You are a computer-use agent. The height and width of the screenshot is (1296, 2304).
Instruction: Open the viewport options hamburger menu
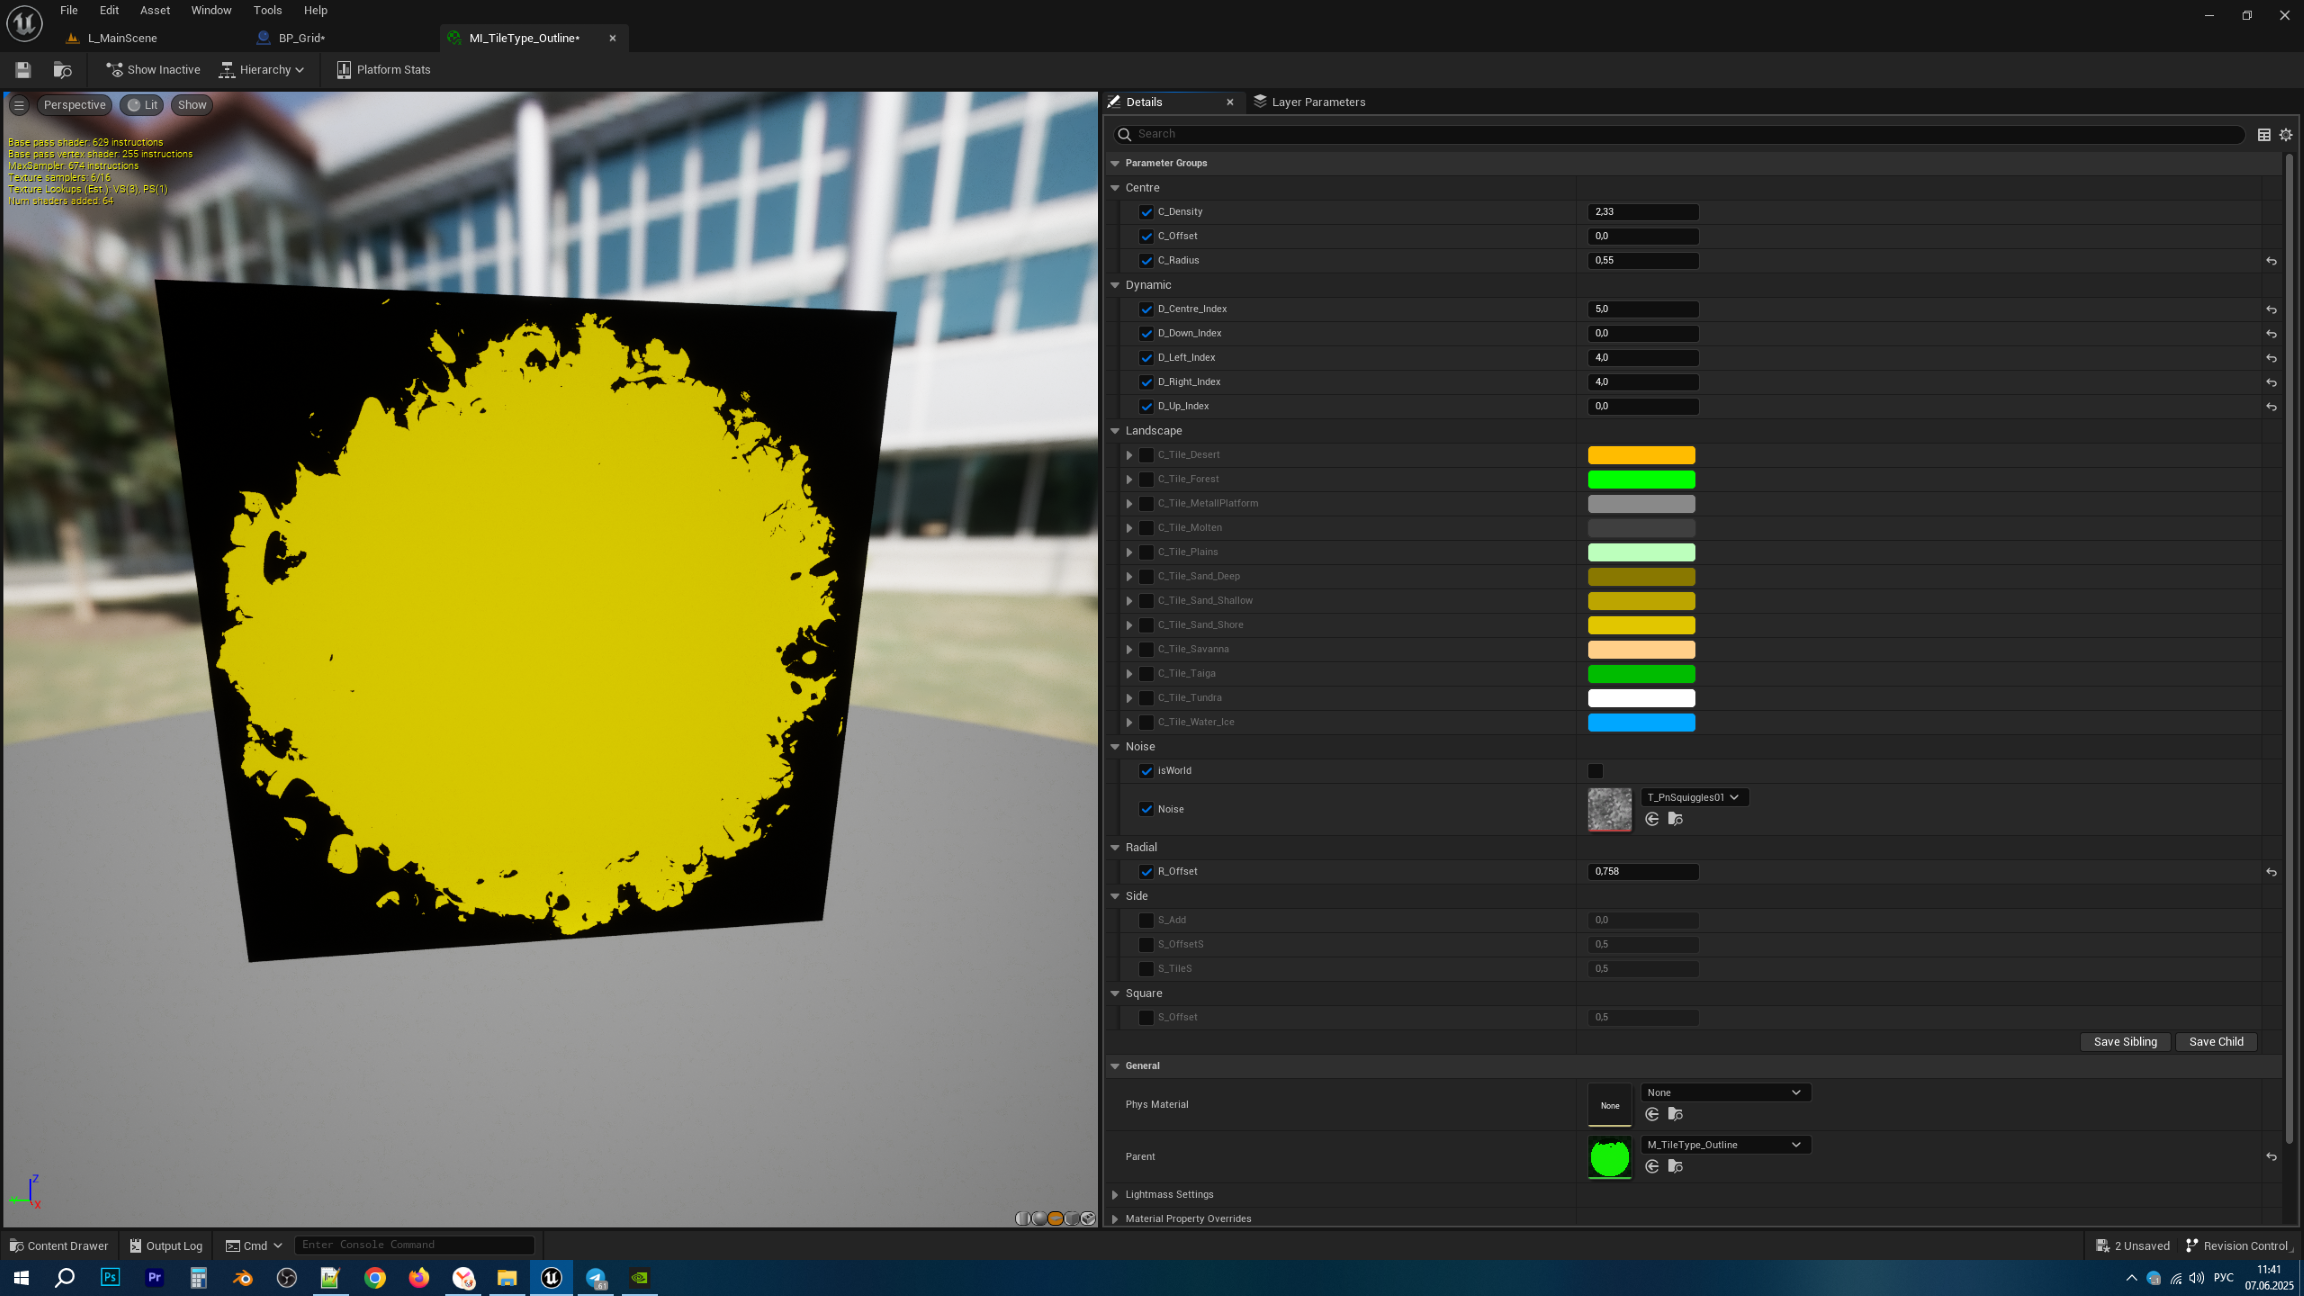19,105
